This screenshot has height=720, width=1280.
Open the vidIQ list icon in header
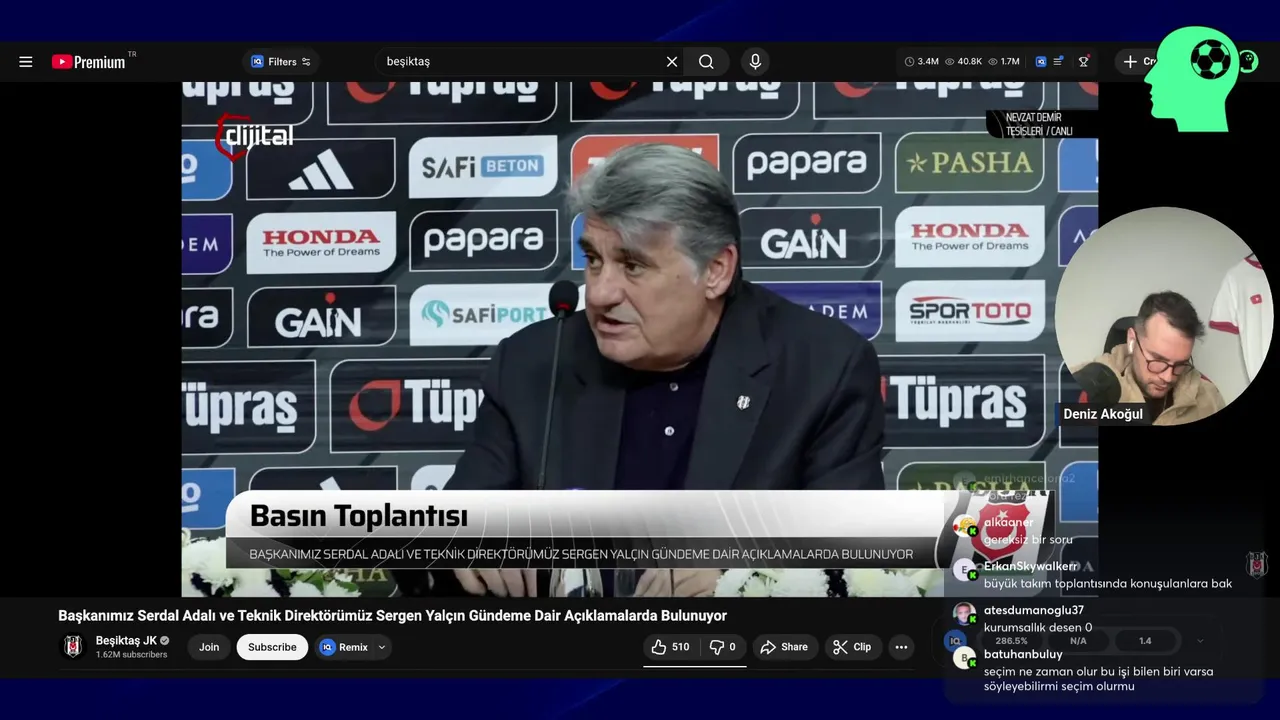click(1058, 62)
